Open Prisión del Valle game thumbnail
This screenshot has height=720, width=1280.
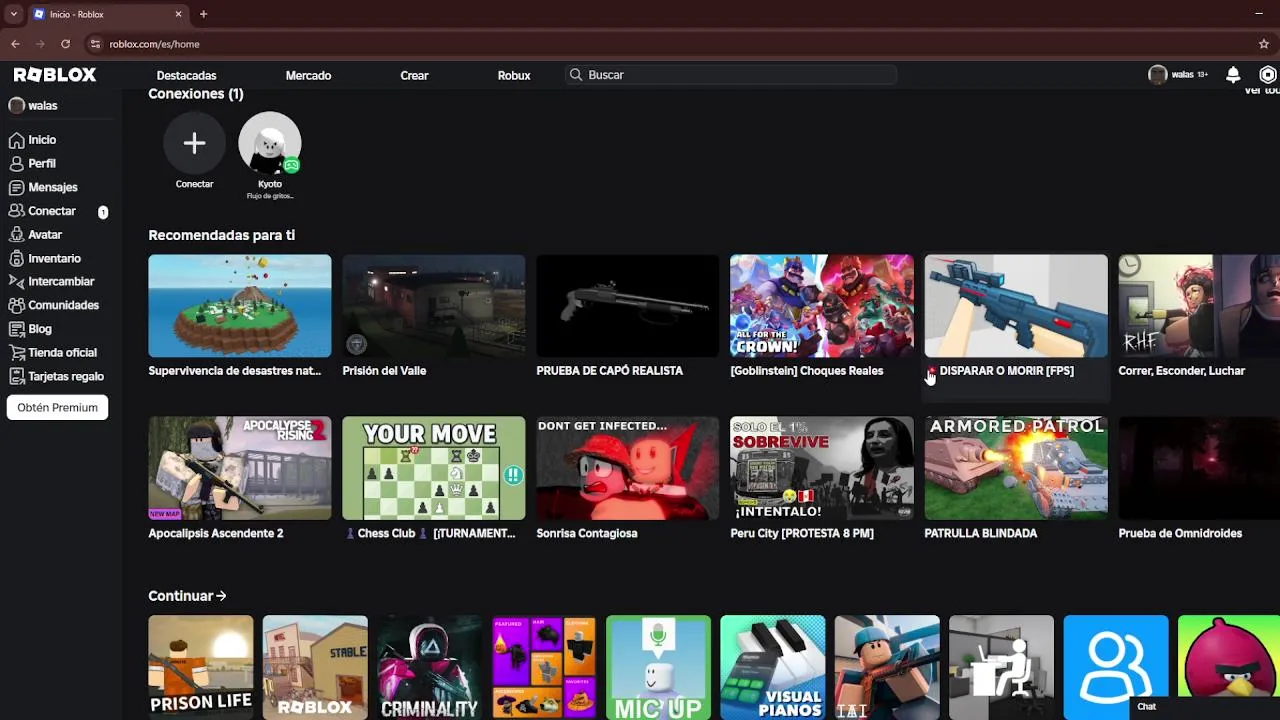[x=434, y=306]
